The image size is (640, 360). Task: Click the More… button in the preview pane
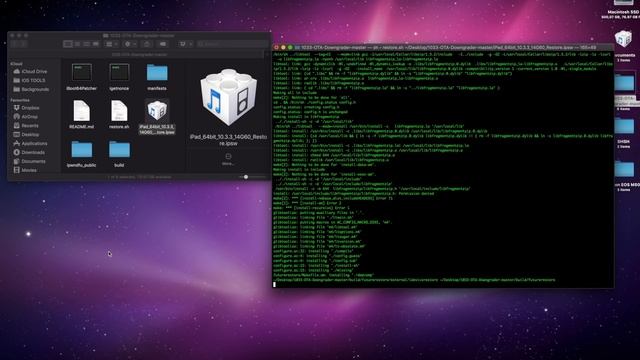pyautogui.click(x=228, y=159)
